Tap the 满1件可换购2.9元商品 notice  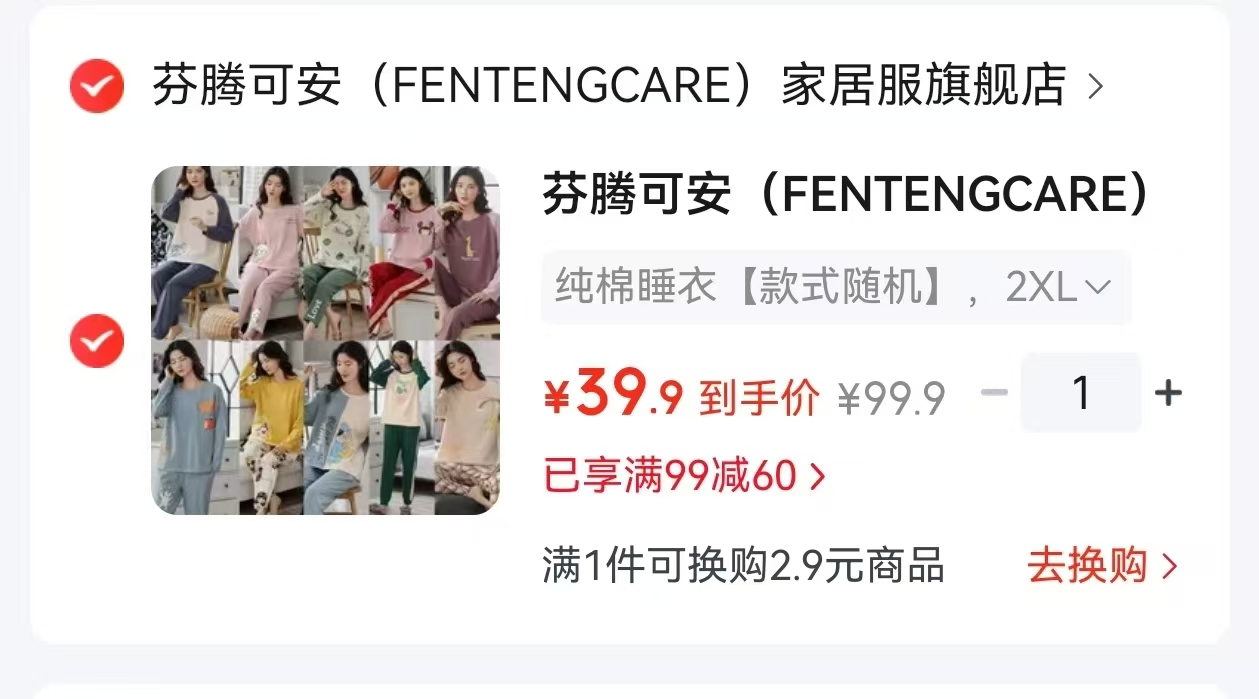coord(743,566)
